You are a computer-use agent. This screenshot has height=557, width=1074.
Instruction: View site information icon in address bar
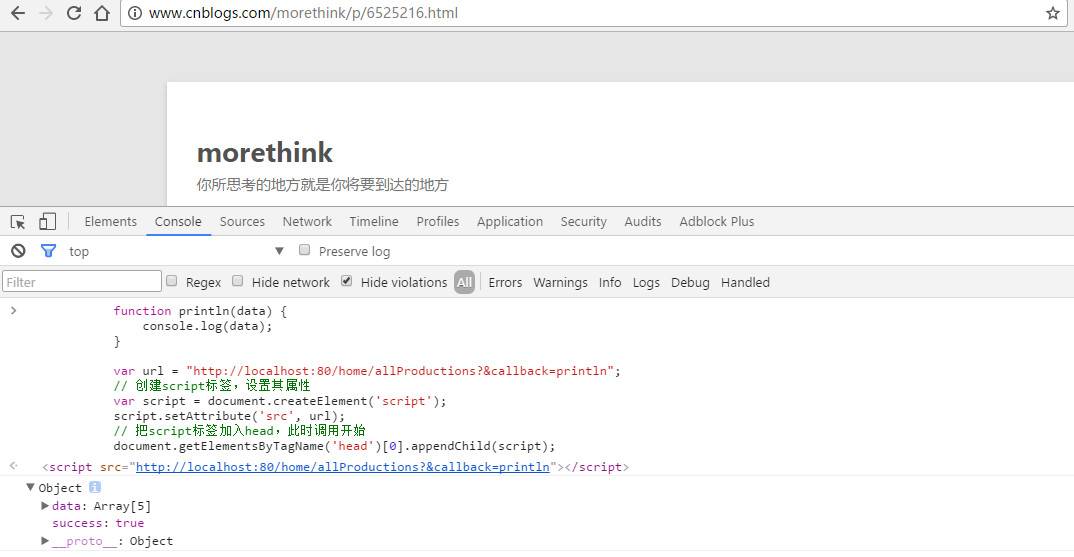[135, 13]
